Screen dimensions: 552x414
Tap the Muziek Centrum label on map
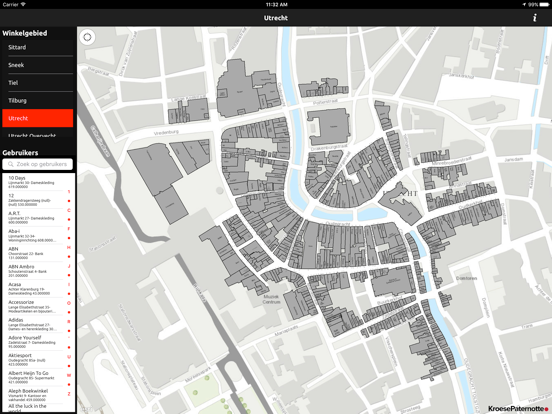(x=271, y=299)
